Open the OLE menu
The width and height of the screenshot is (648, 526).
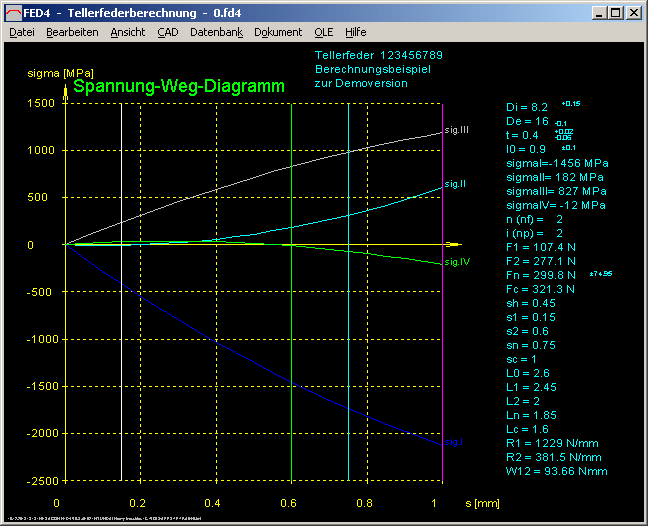click(324, 32)
